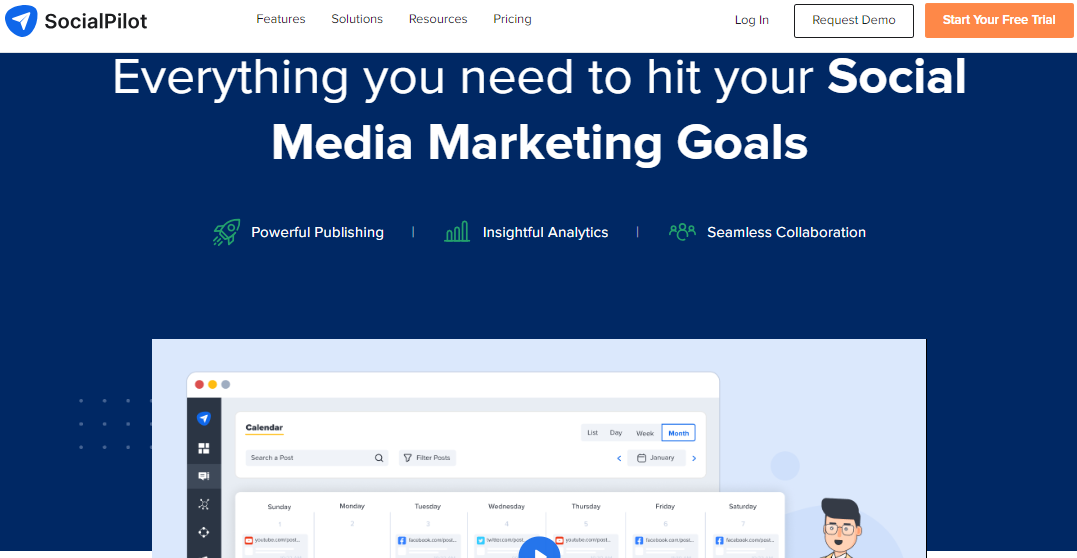Go to the next month with right chevron
Image resolution: width=1077 pixels, height=558 pixels.
click(694, 458)
